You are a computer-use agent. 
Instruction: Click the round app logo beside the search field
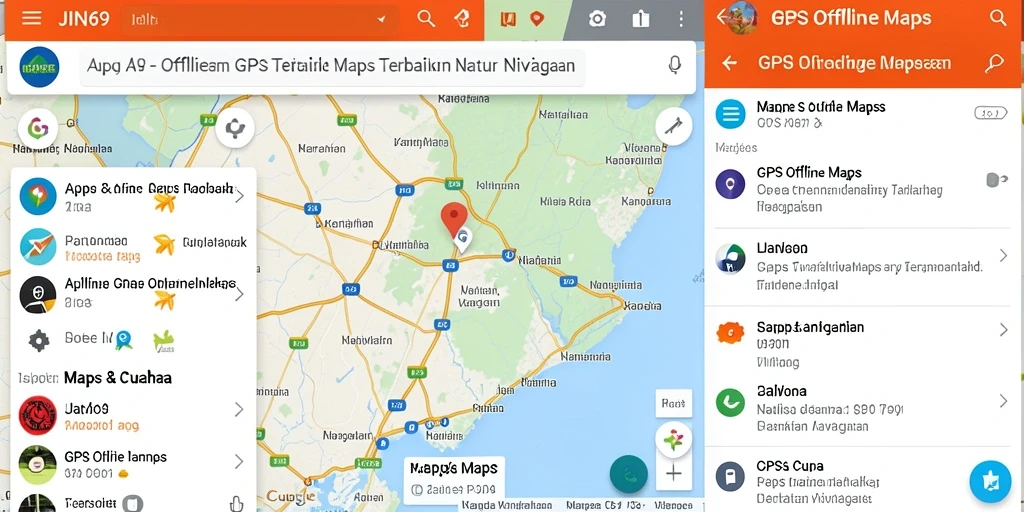click(39, 67)
